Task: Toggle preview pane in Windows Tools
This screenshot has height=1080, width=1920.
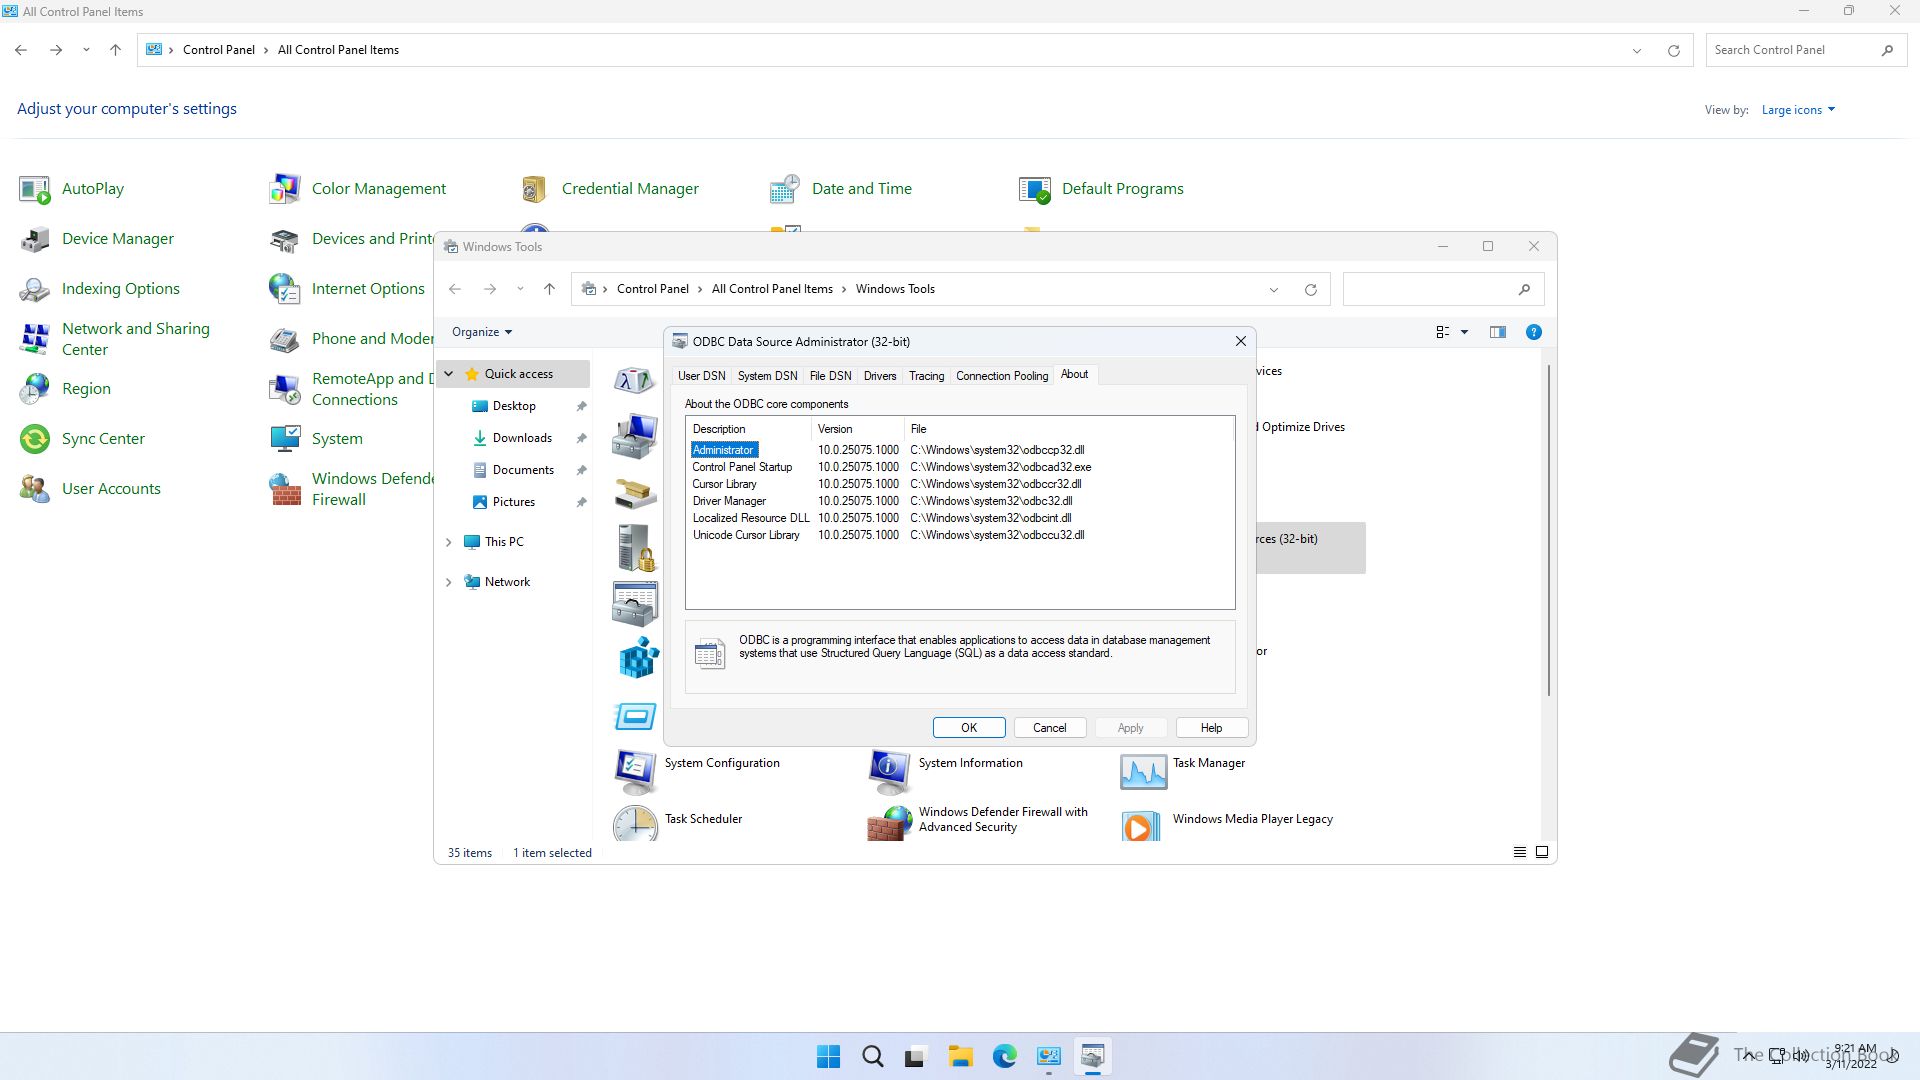Action: (x=1497, y=332)
